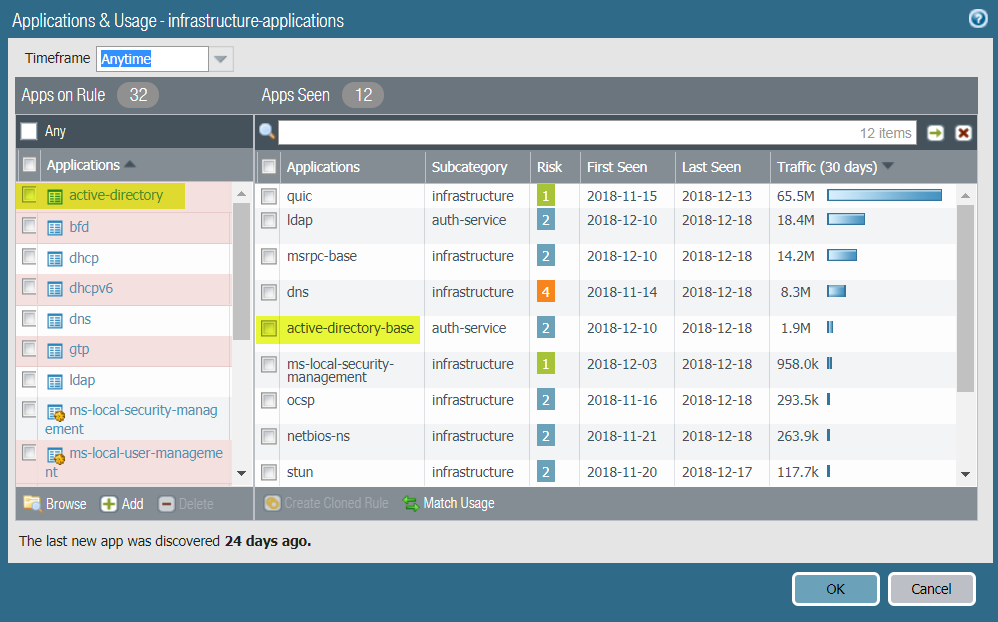Tick the quic application checkbox

[268, 196]
